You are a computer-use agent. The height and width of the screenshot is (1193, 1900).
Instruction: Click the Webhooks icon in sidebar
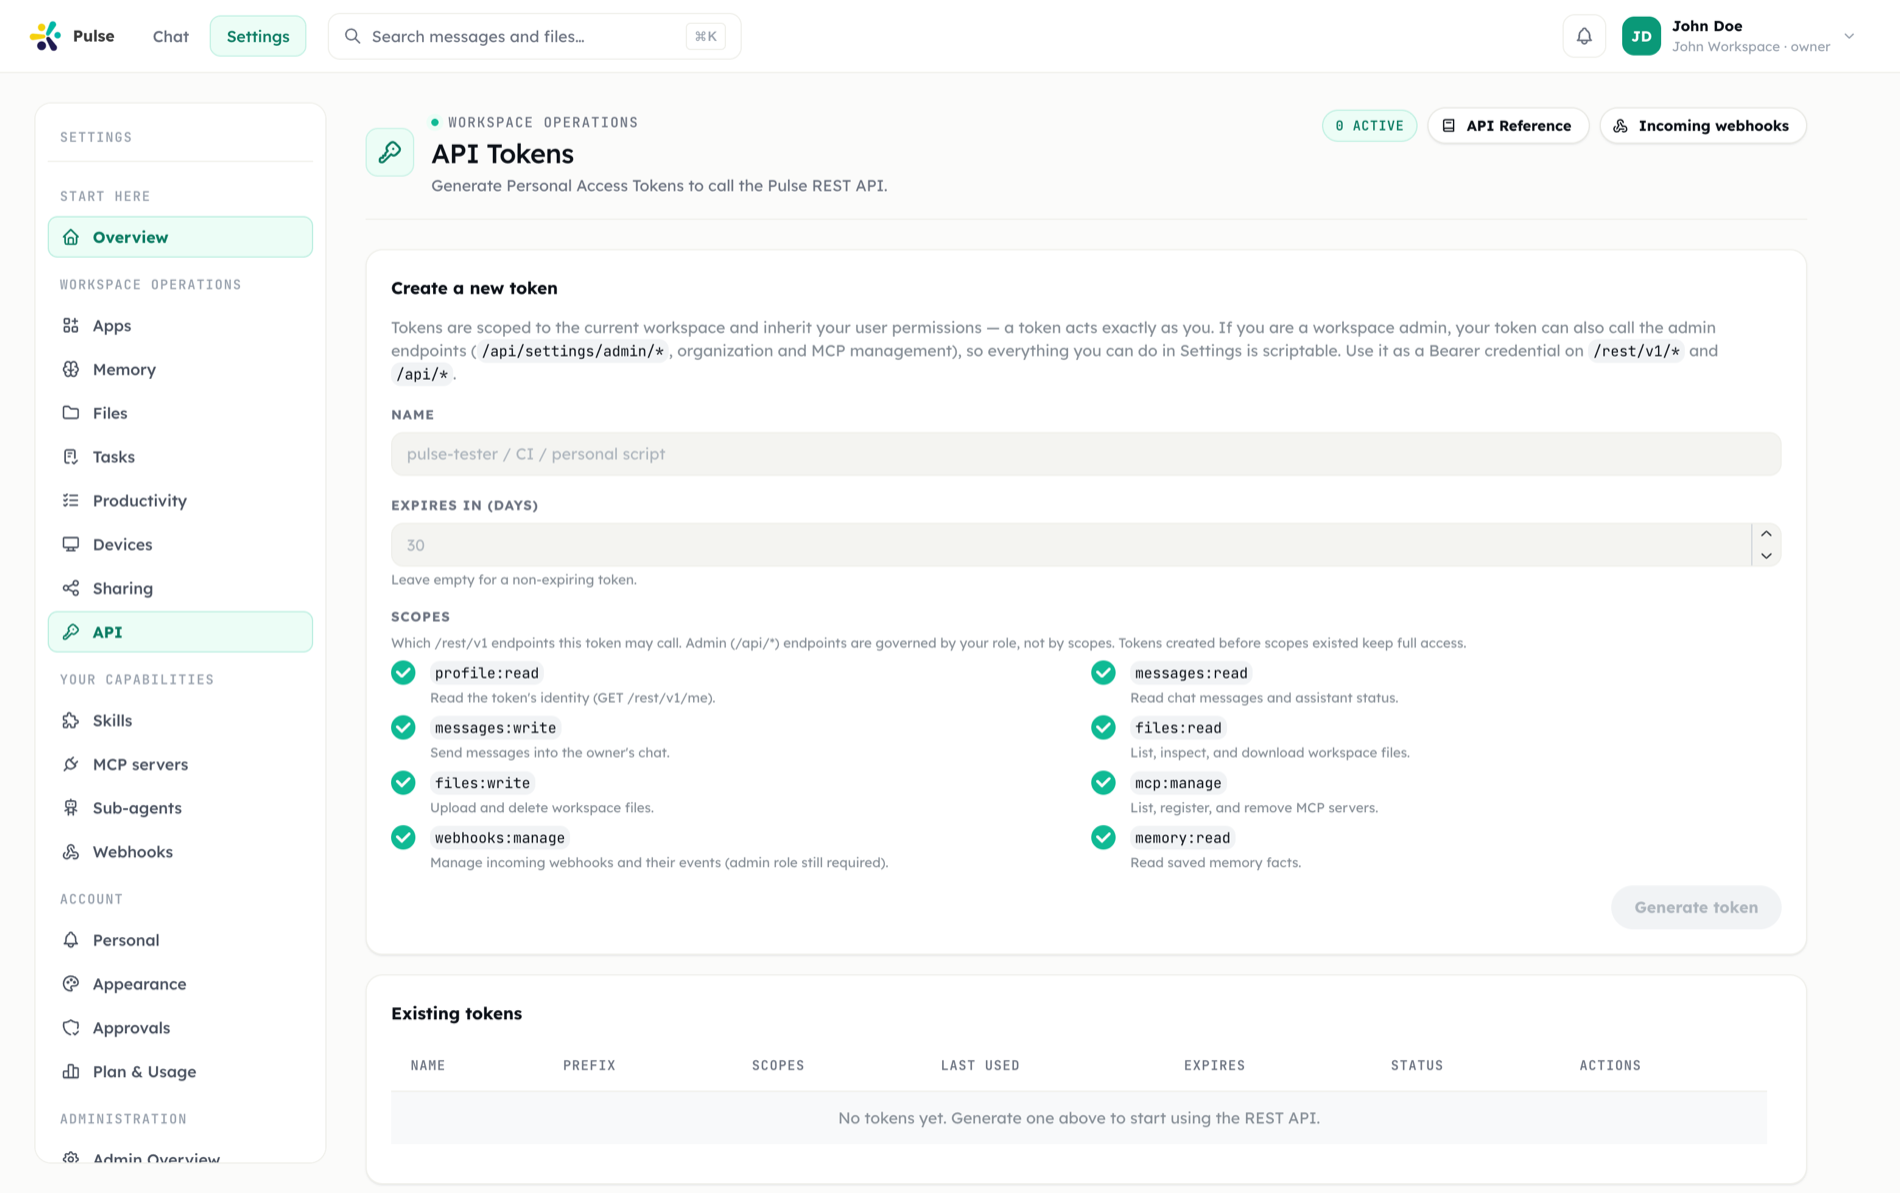click(71, 852)
